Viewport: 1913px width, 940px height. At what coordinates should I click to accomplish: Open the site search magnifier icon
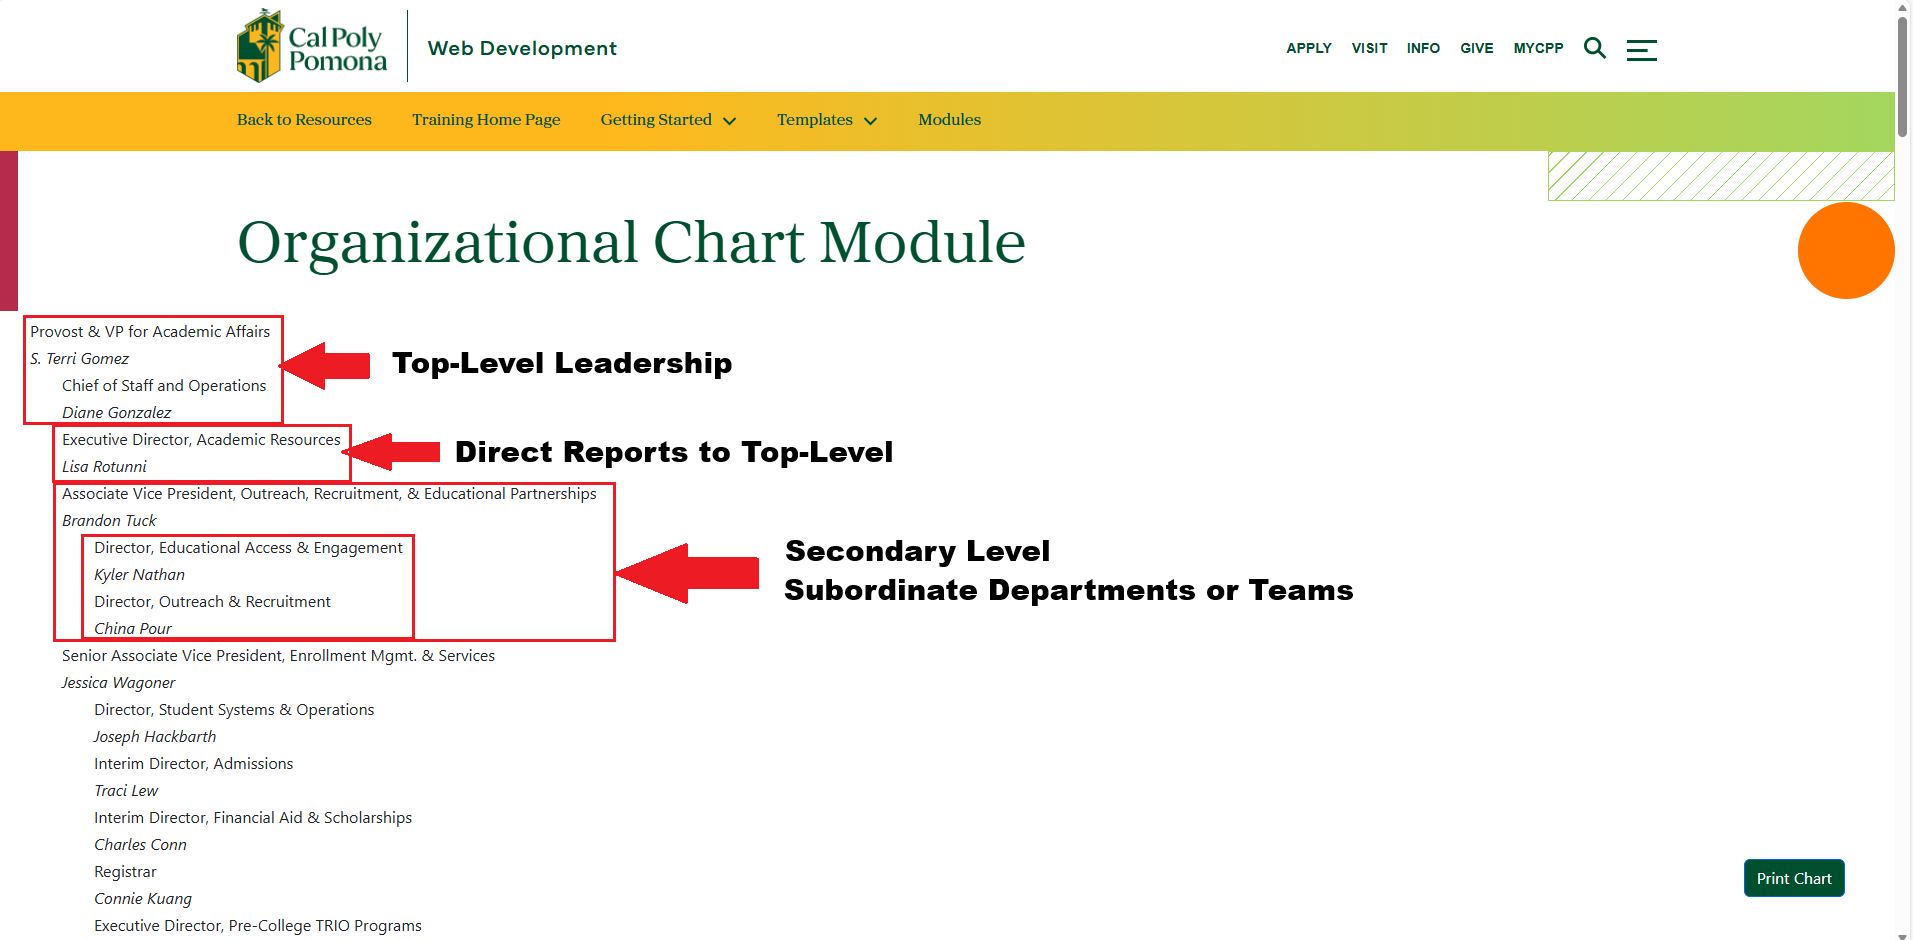pyautogui.click(x=1594, y=48)
